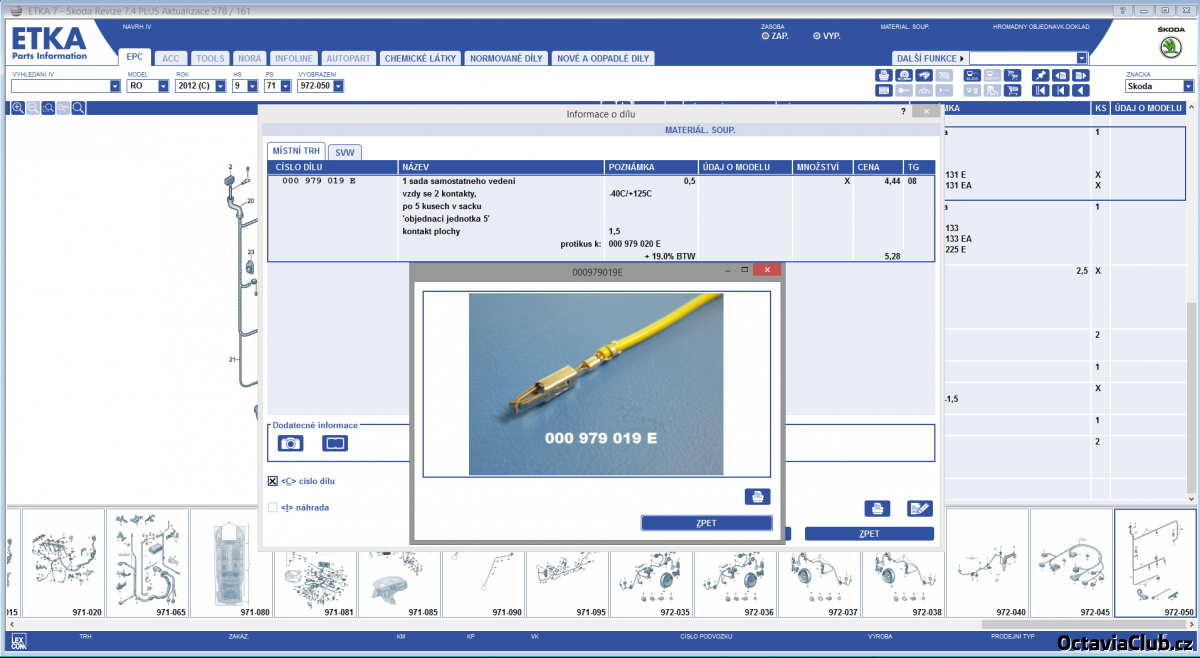Click the DALŠÍ FUNKCE button

pos(929,58)
